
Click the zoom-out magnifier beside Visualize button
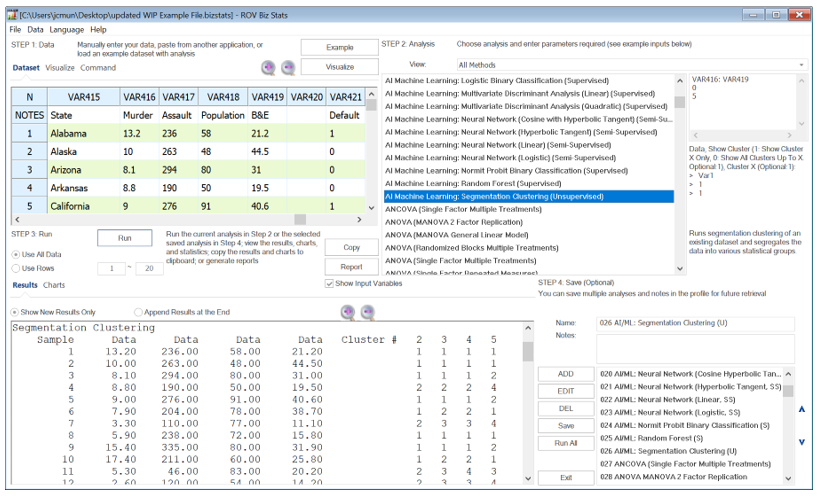tap(288, 67)
